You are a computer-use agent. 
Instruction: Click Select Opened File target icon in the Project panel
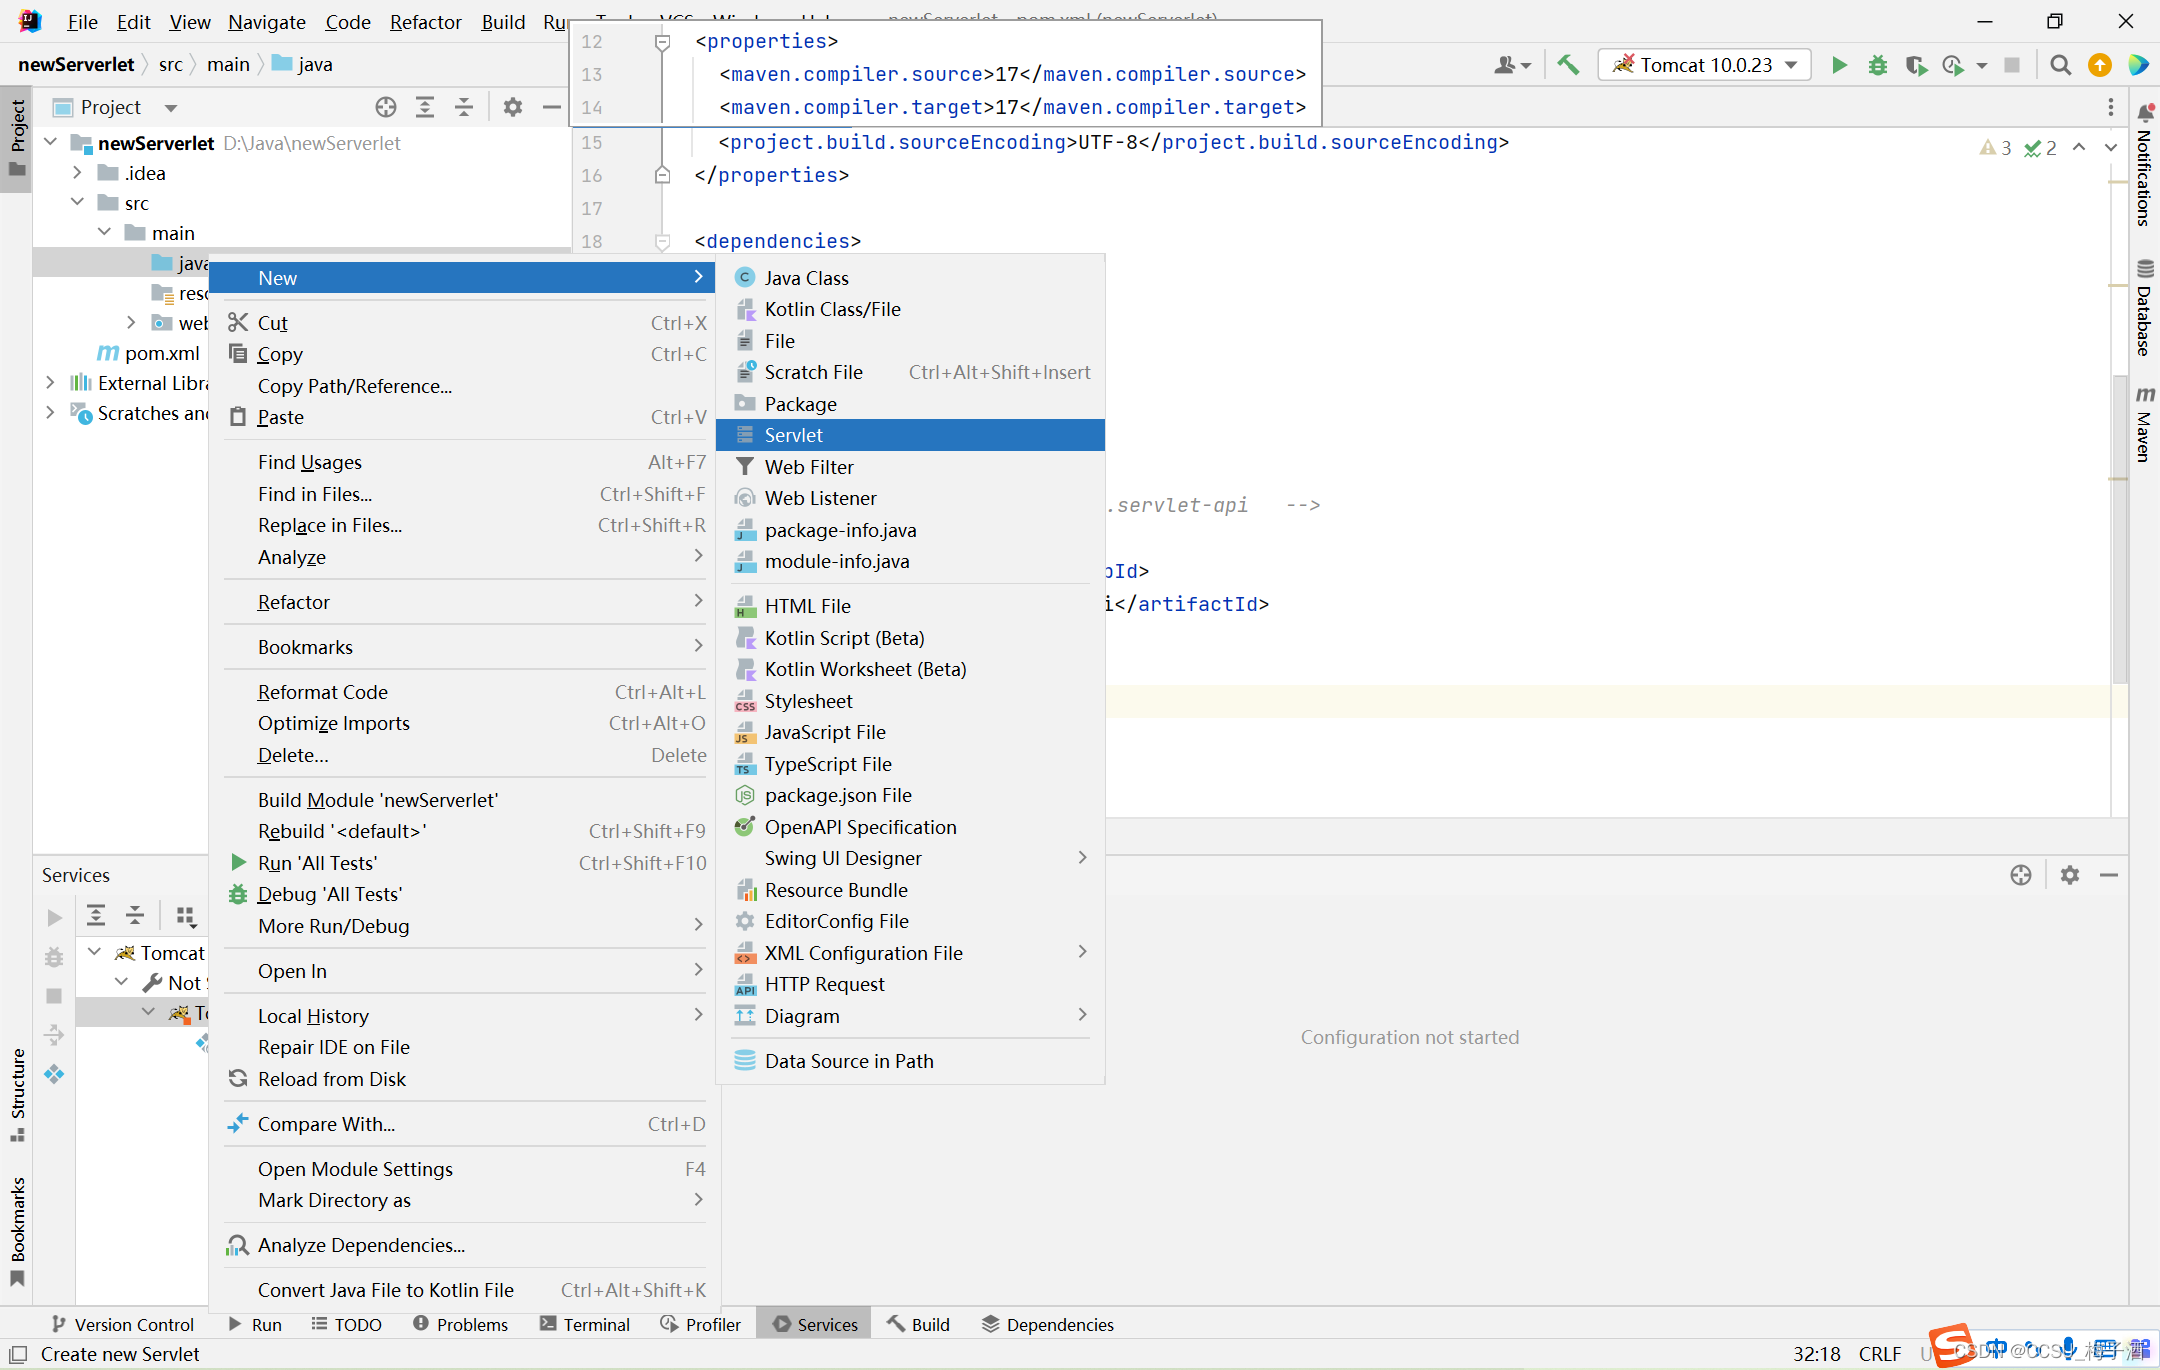(386, 107)
